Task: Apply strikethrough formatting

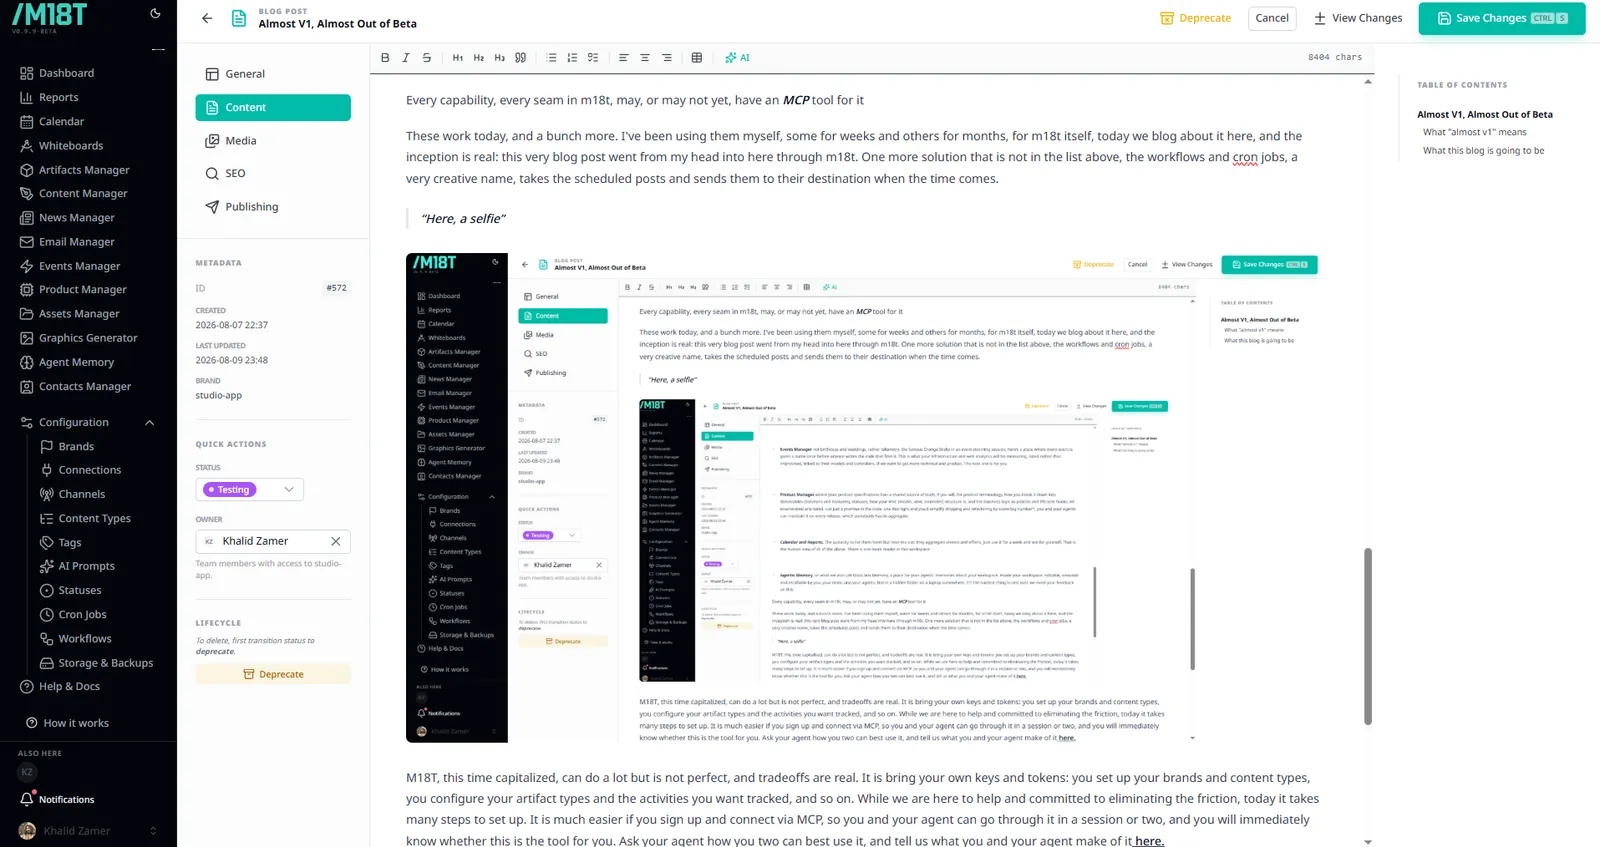Action: click(427, 58)
